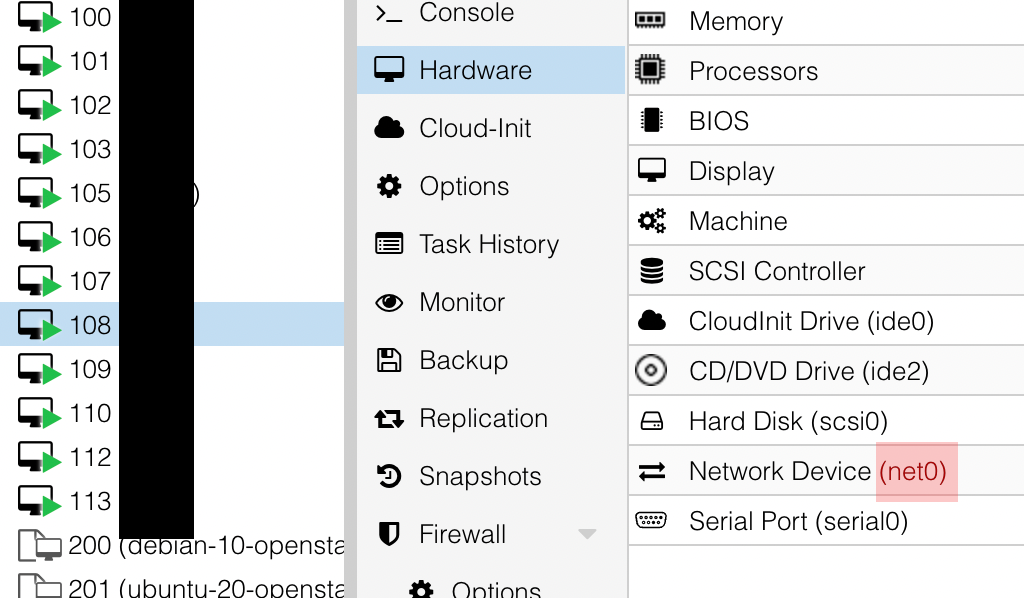Click the Machine gears icon
Screen dimensions: 1024x598
(x=651, y=221)
